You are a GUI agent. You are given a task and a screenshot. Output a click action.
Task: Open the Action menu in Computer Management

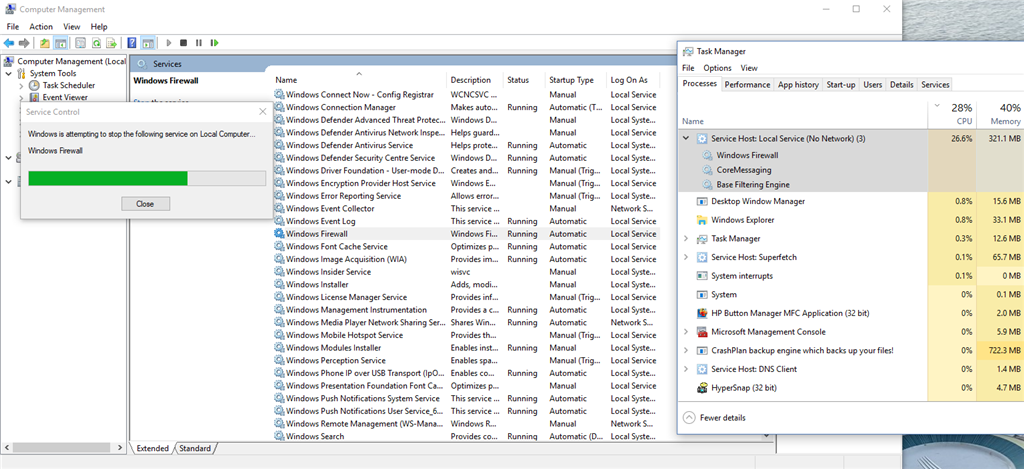pyautogui.click(x=41, y=27)
